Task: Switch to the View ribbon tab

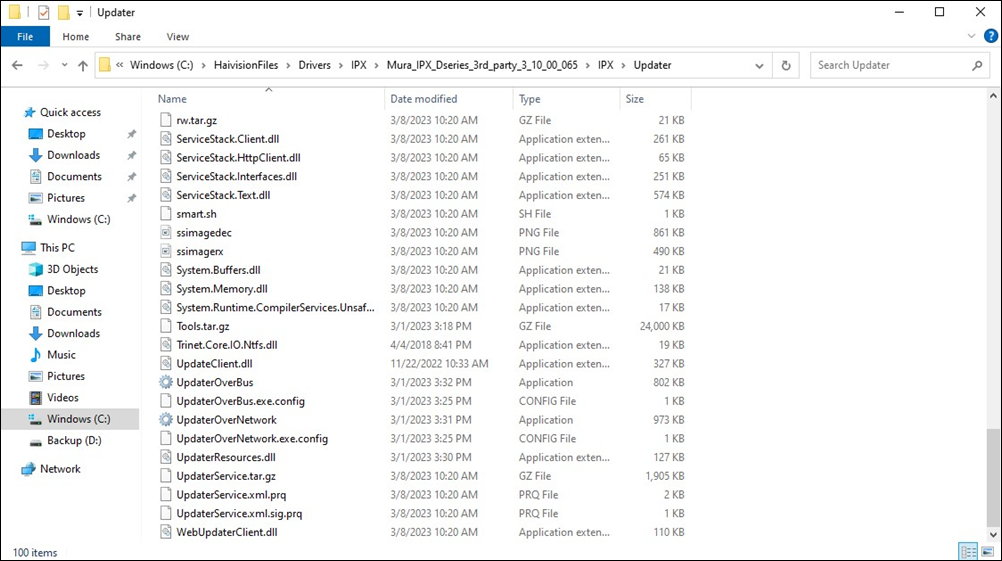Action: click(178, 37)
